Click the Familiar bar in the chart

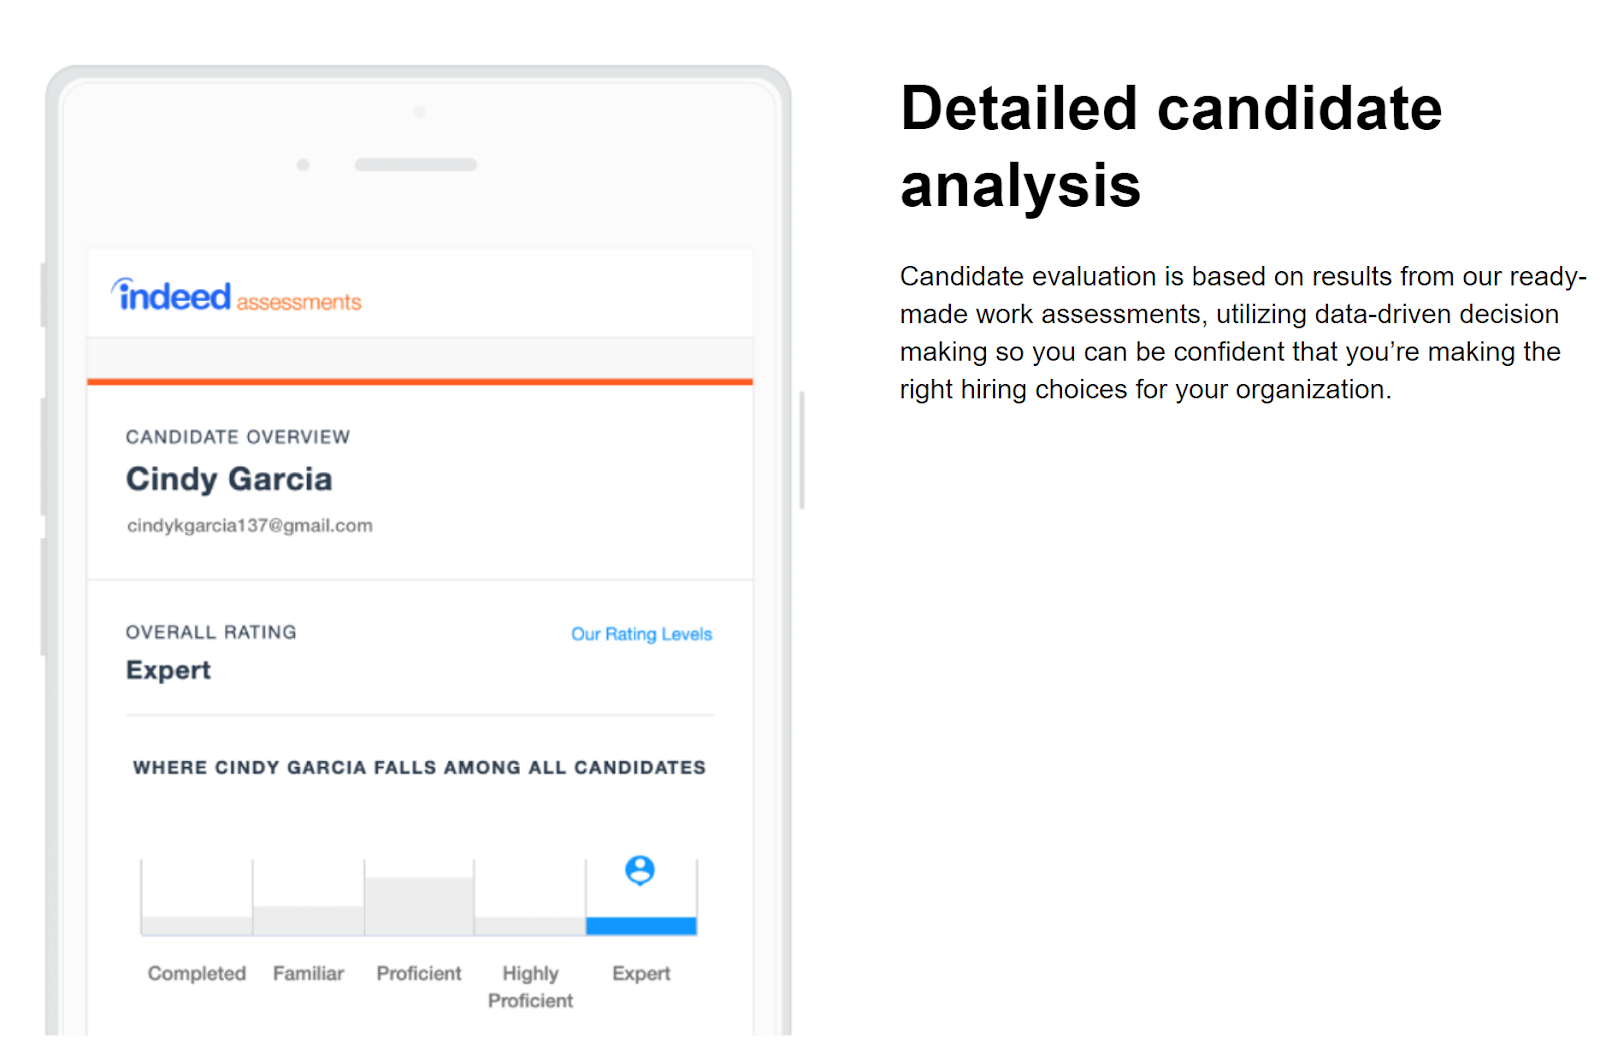coord(308,920)
